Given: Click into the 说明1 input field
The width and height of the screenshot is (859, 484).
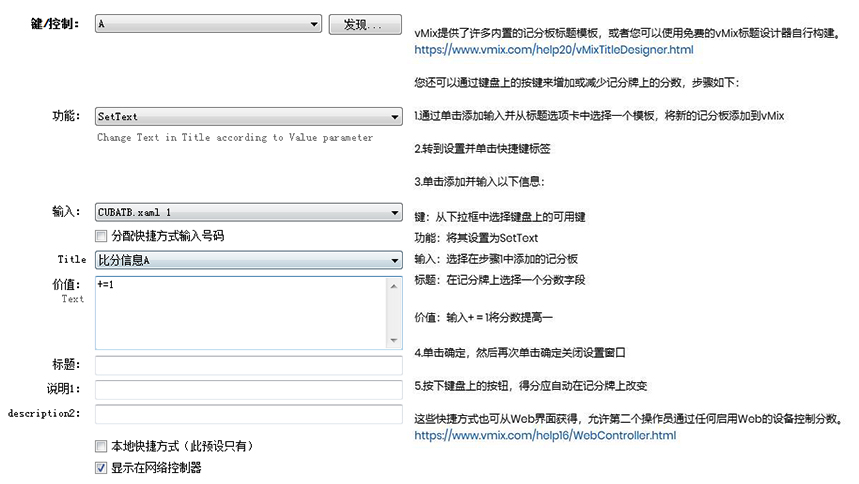Looking at the screenshot, I should [249, 389].
